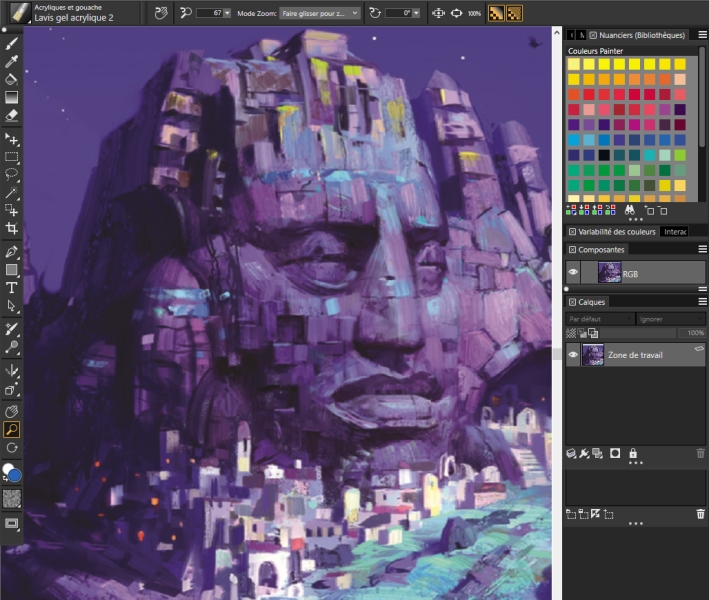Select the Brush tool in toolbox
709x600 pixels.
pos(12,45)
